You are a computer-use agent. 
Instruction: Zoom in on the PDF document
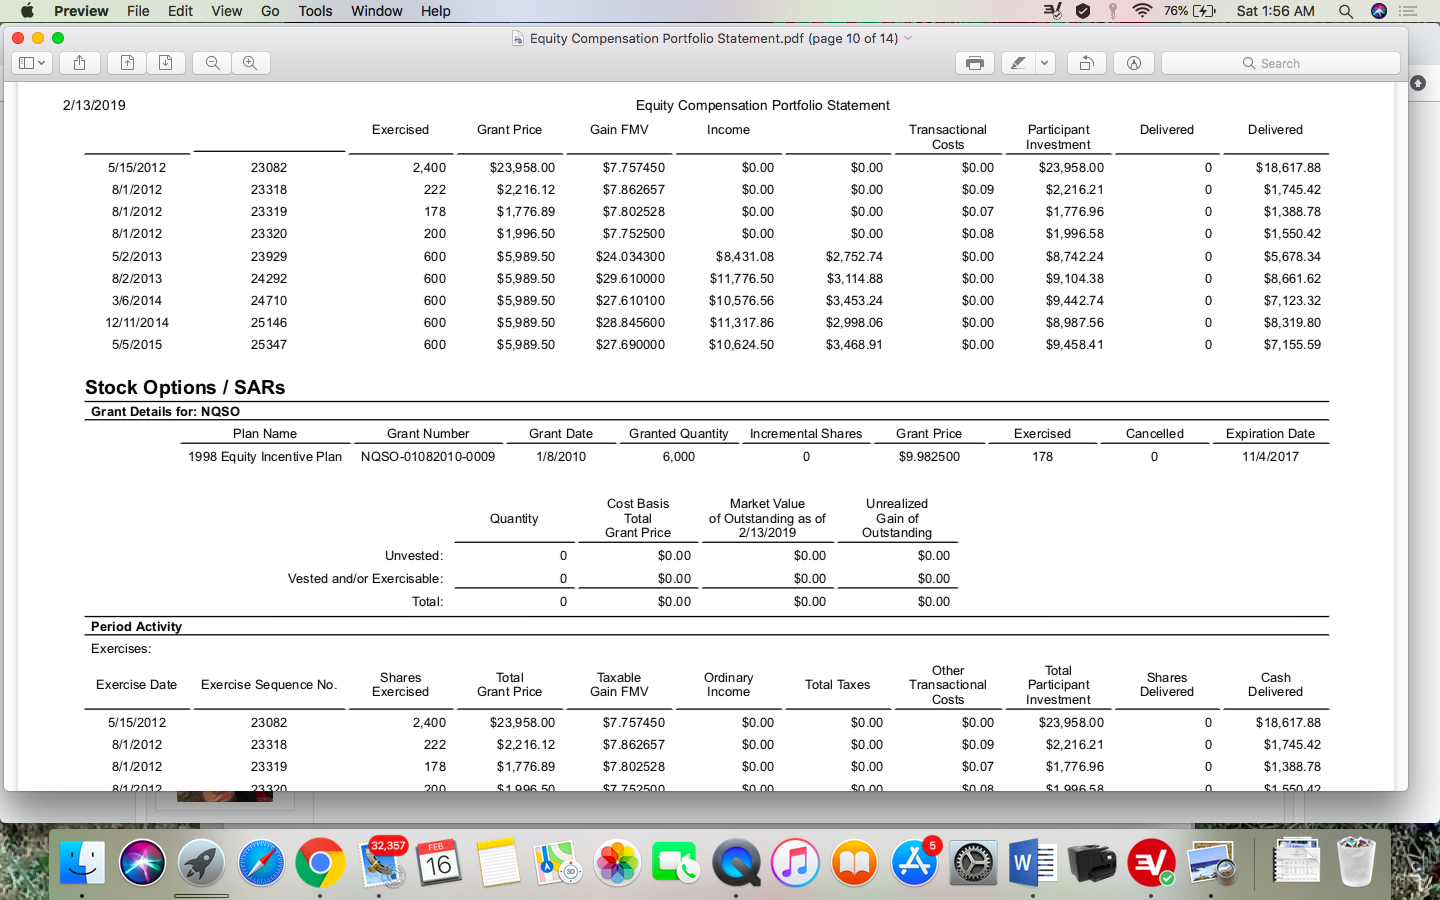tap(250, 63)
